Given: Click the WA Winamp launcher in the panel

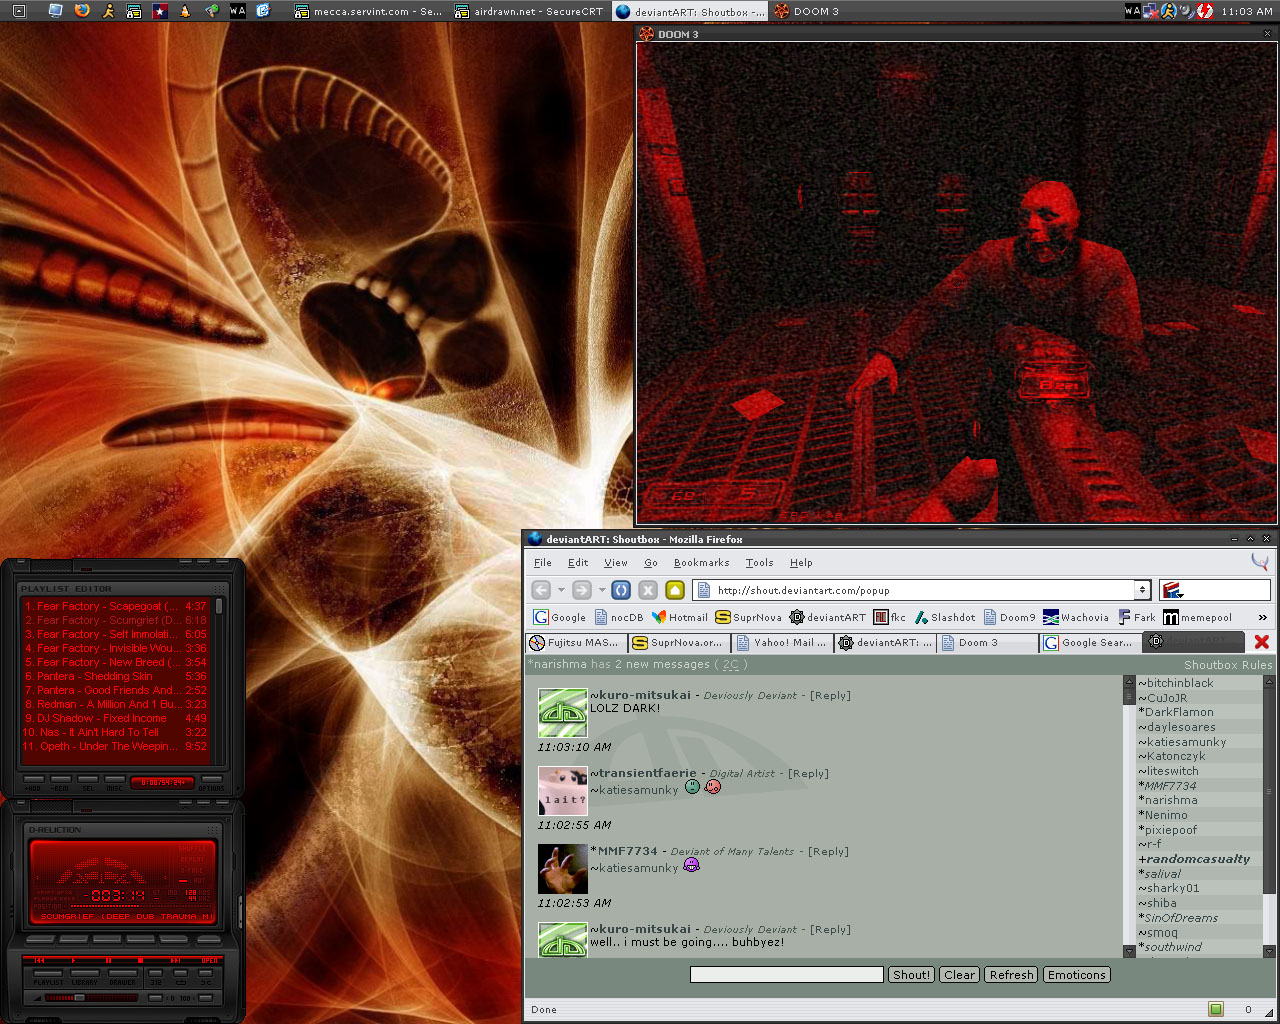Looking at the screenshot, I should click(237, 11).
